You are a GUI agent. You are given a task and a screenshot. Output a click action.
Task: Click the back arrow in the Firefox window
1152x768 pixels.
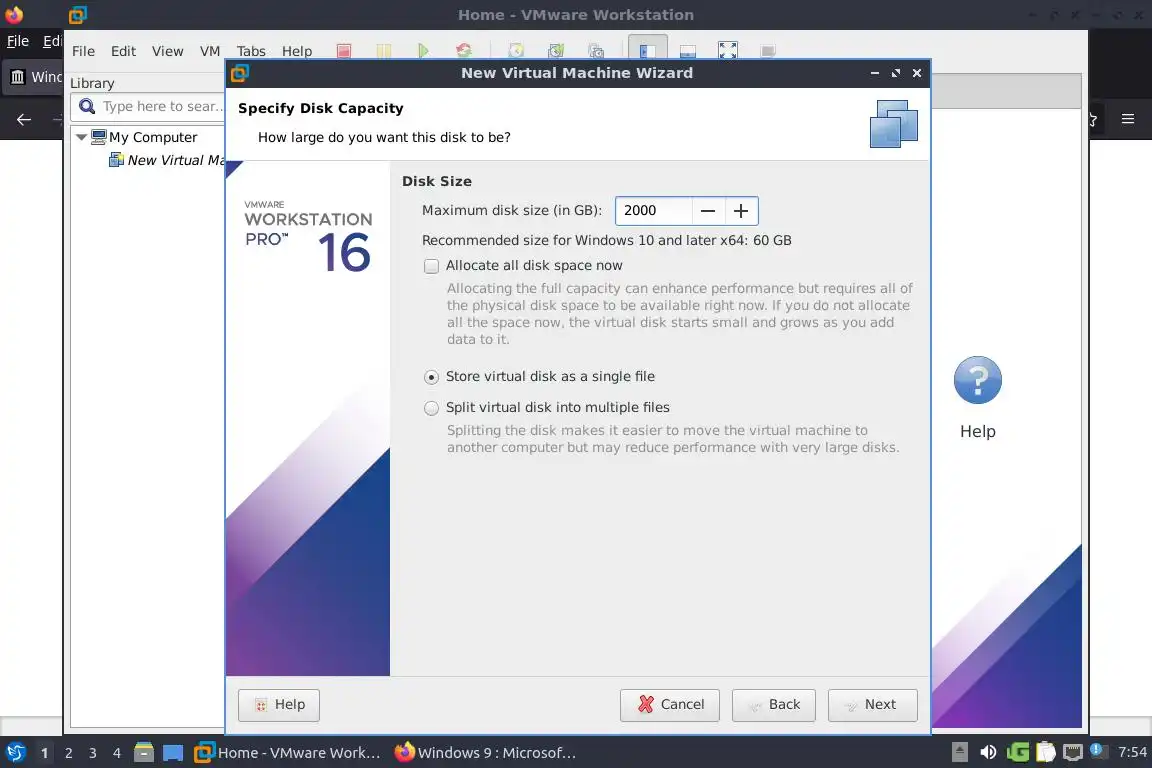(x=24, y=120)
